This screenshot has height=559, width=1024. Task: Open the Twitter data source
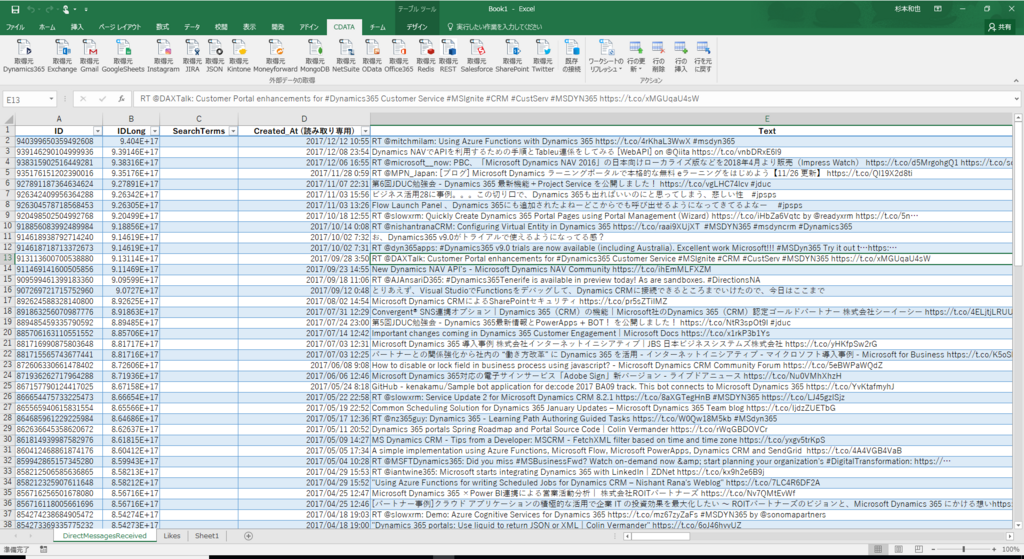[x=542, y=56]
